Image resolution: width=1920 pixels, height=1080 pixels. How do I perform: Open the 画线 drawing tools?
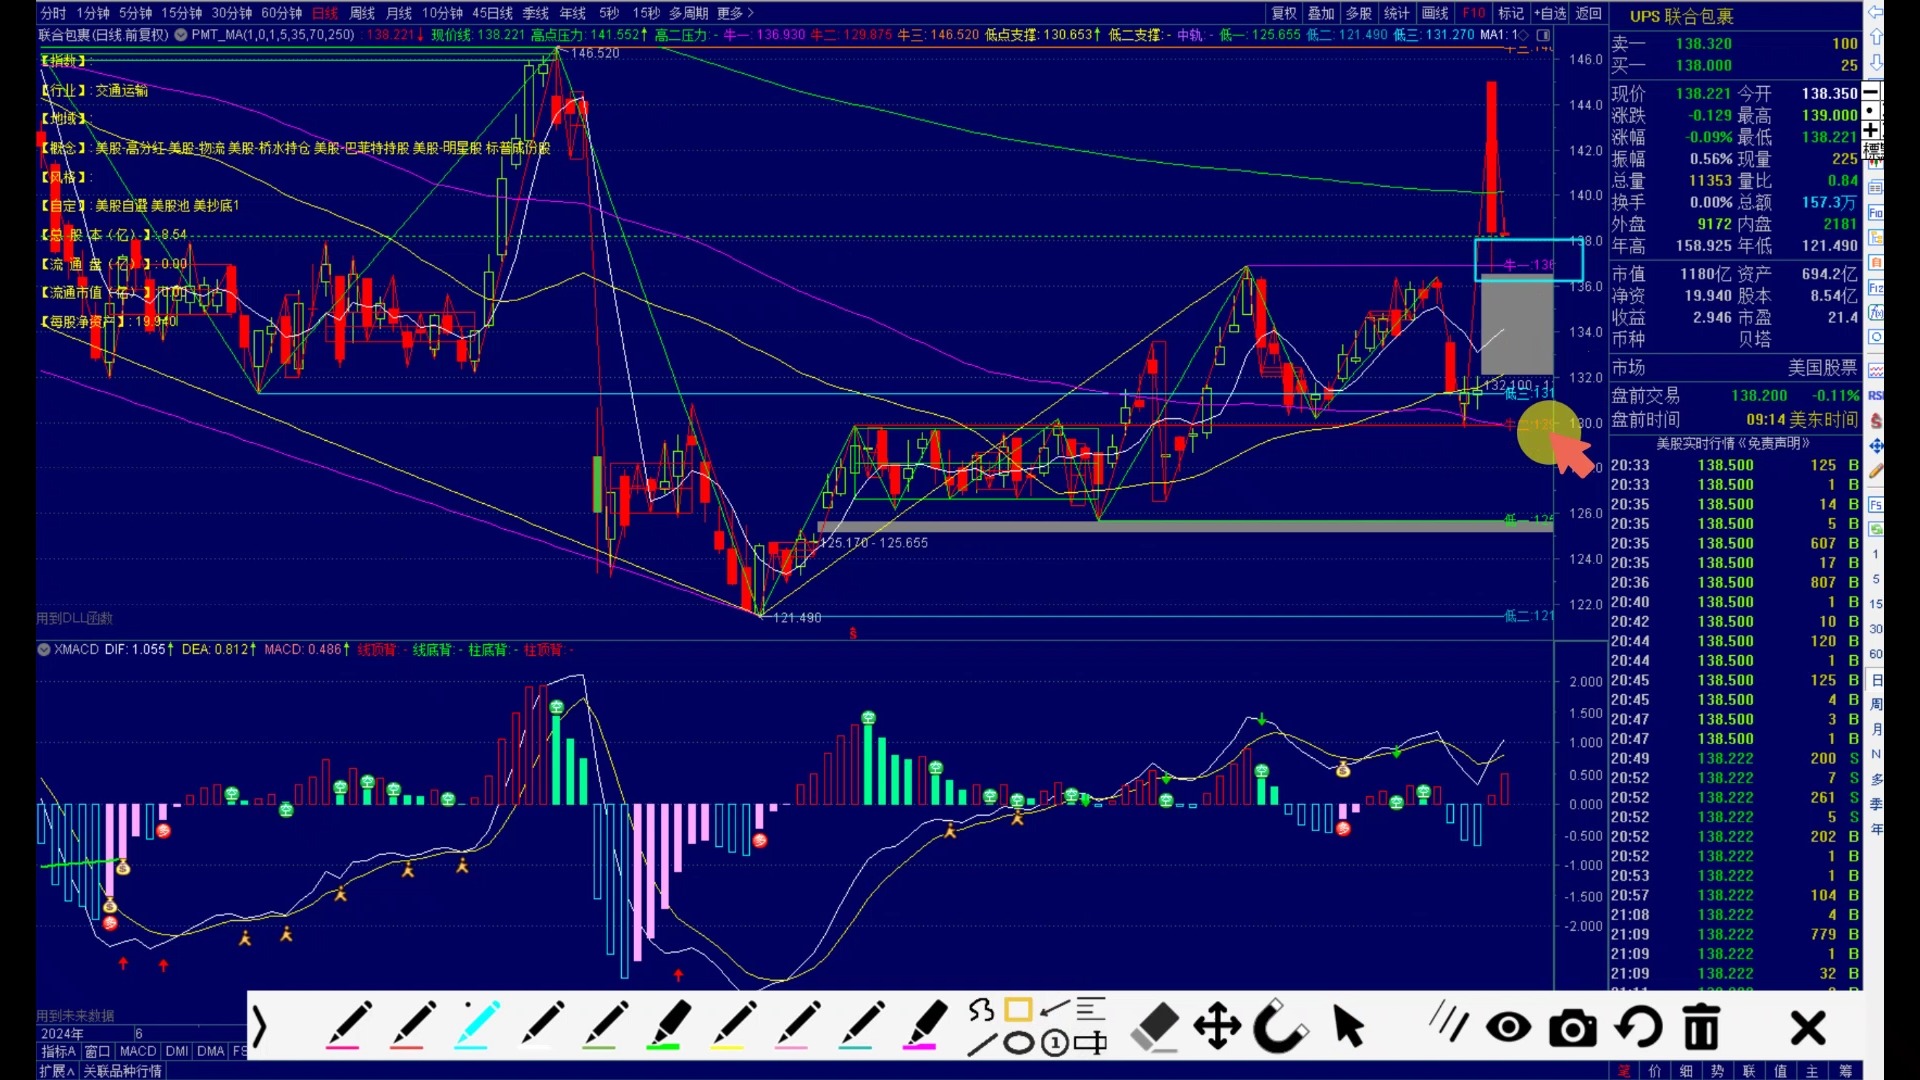coord(1435,13)
